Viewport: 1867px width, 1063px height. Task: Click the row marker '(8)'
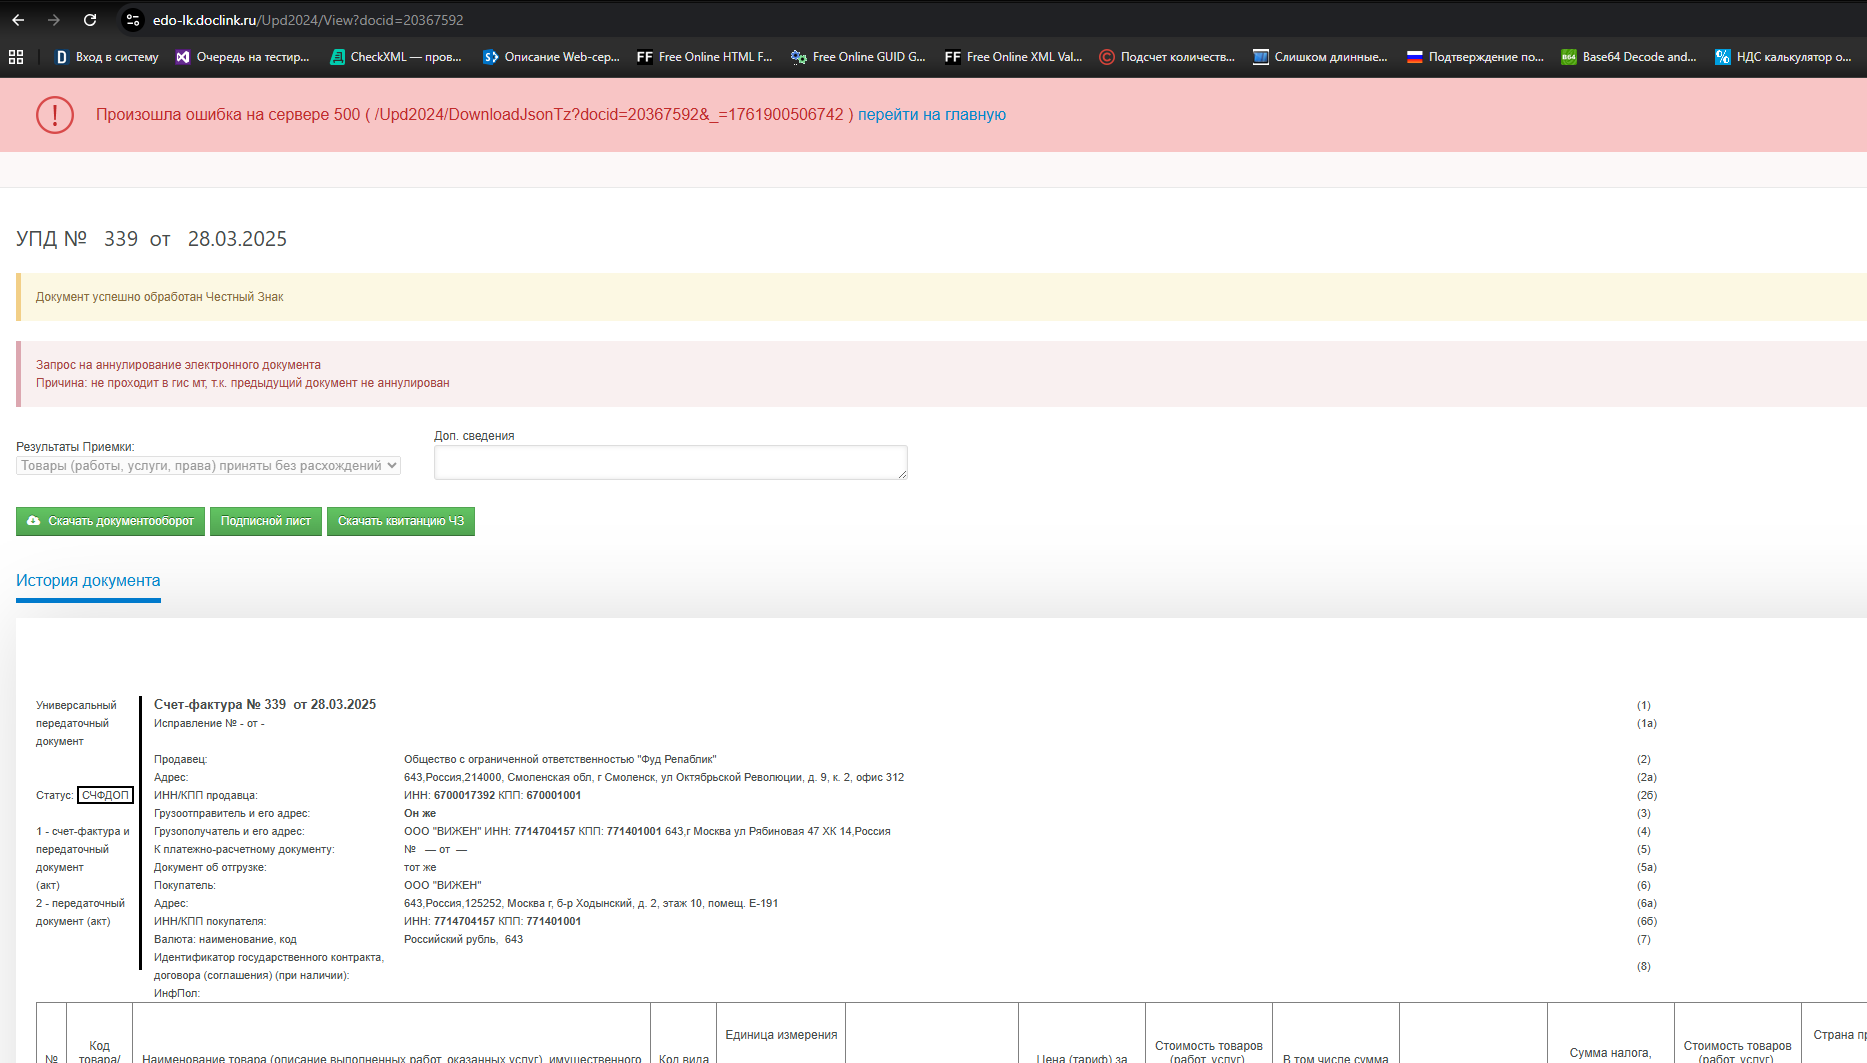[1644, 967]
